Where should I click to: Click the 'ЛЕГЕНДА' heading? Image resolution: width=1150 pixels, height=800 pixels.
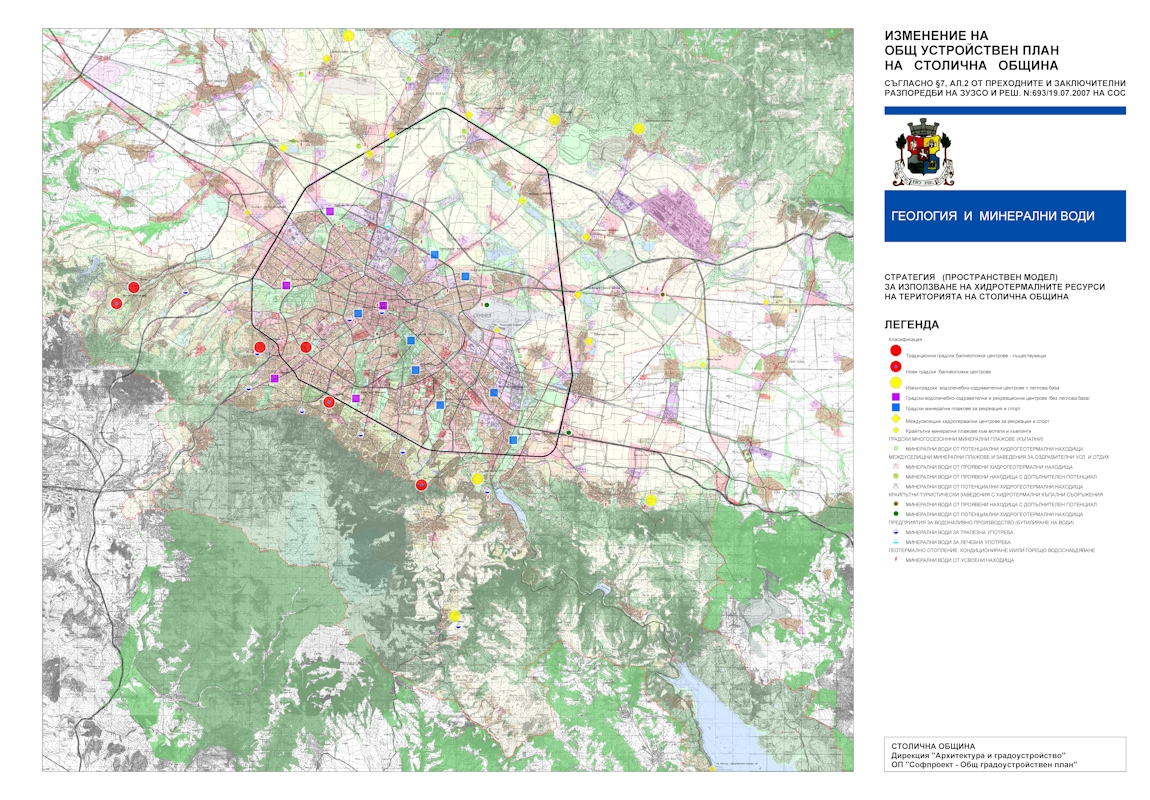coord(912,325)
